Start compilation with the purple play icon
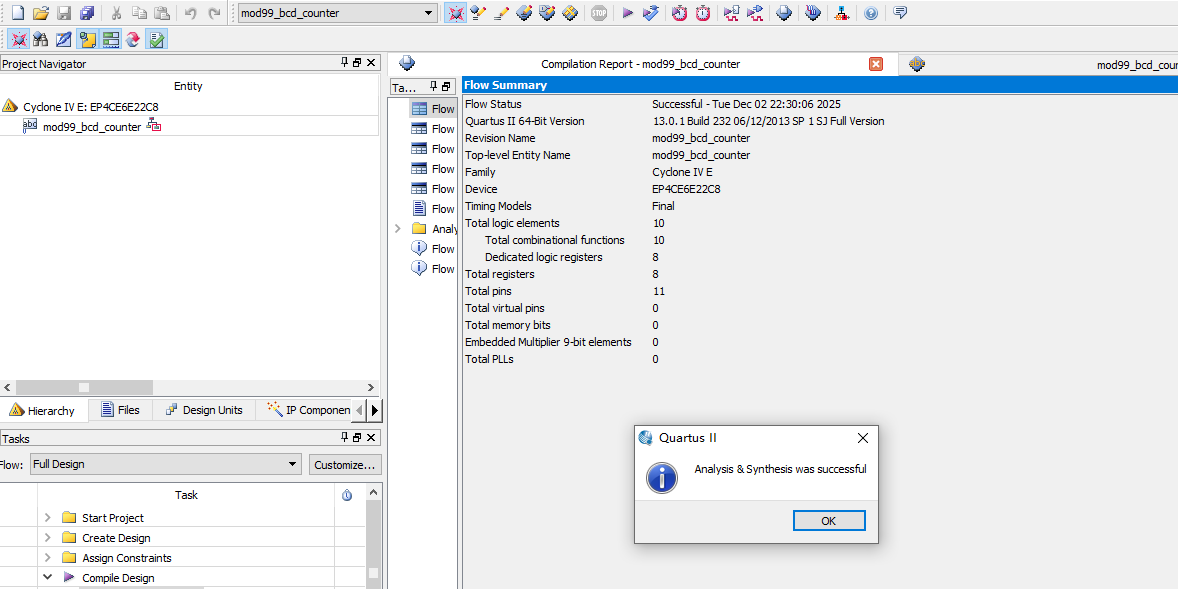 [628, 13]
